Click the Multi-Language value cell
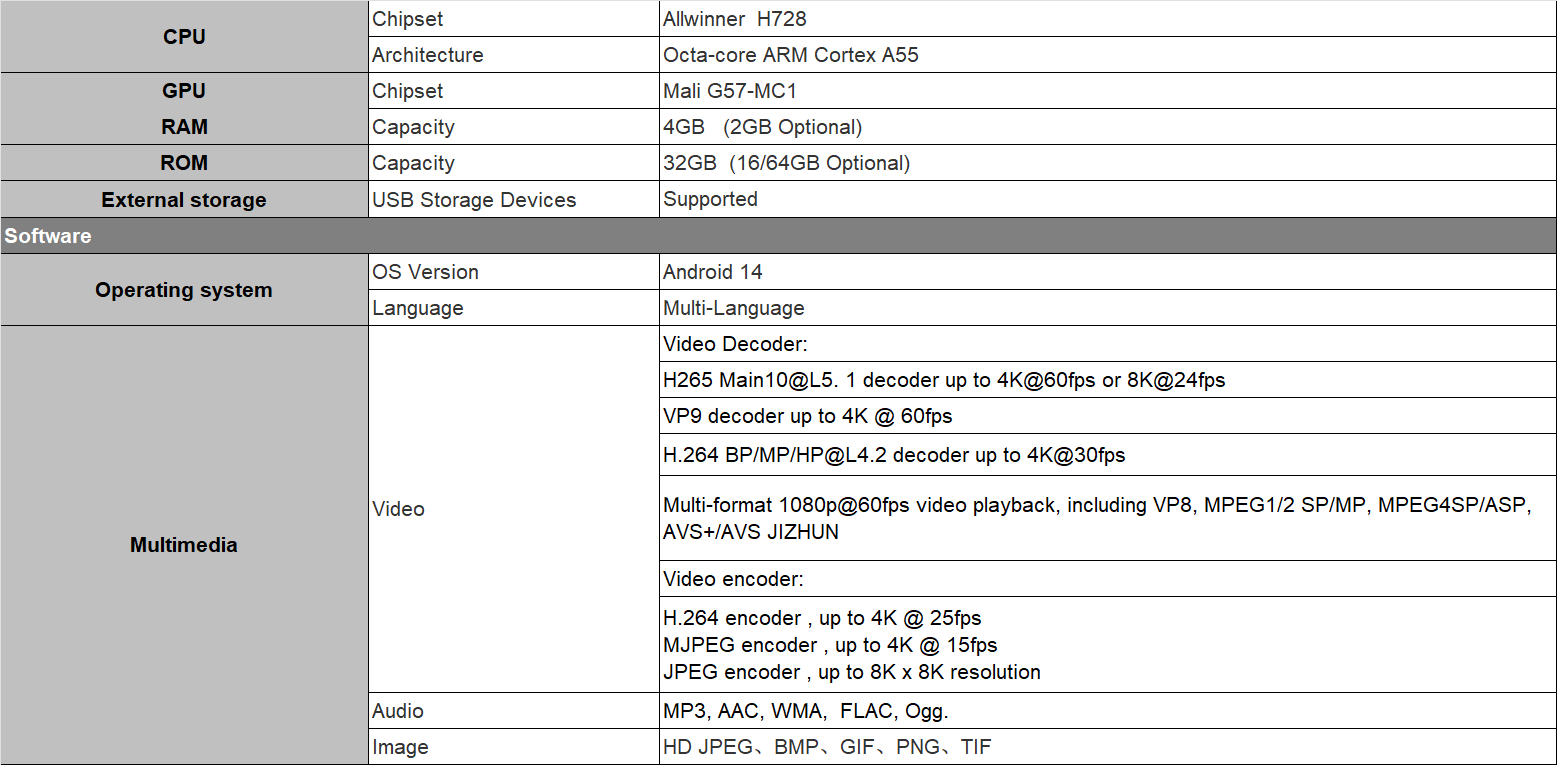 (1108, 308)
